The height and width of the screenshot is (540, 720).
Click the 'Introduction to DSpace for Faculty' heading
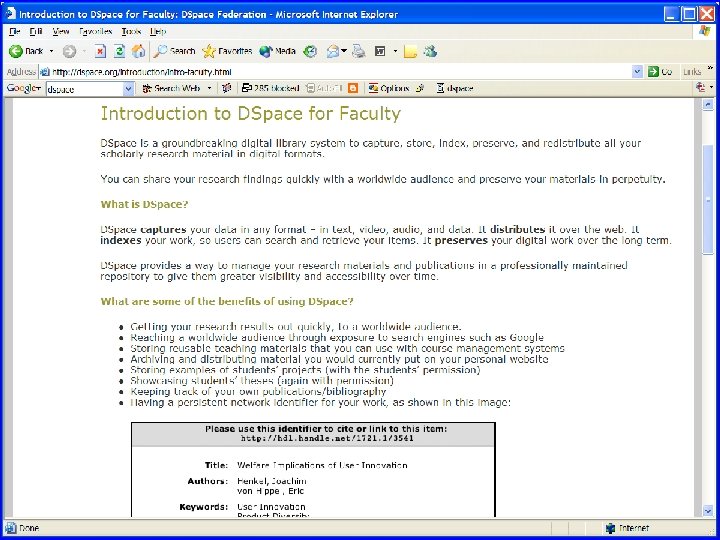coord(251,113)
